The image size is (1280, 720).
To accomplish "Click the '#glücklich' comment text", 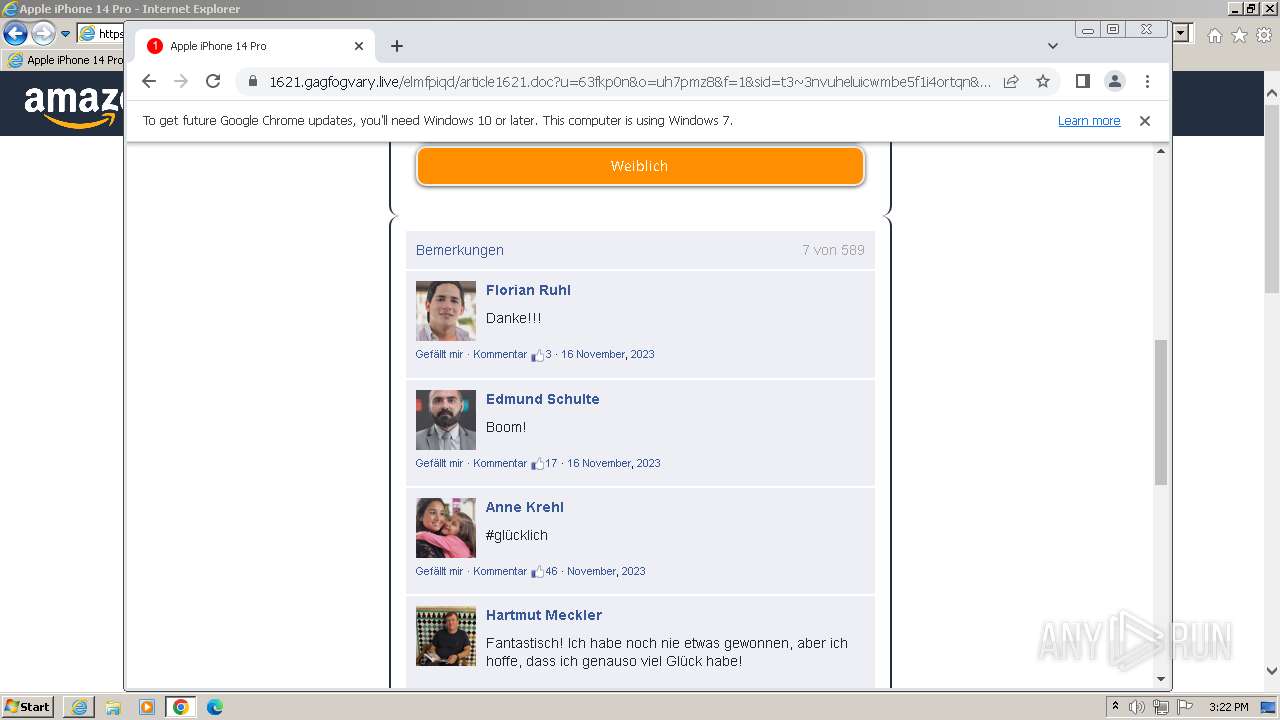I will coord(517,535).
